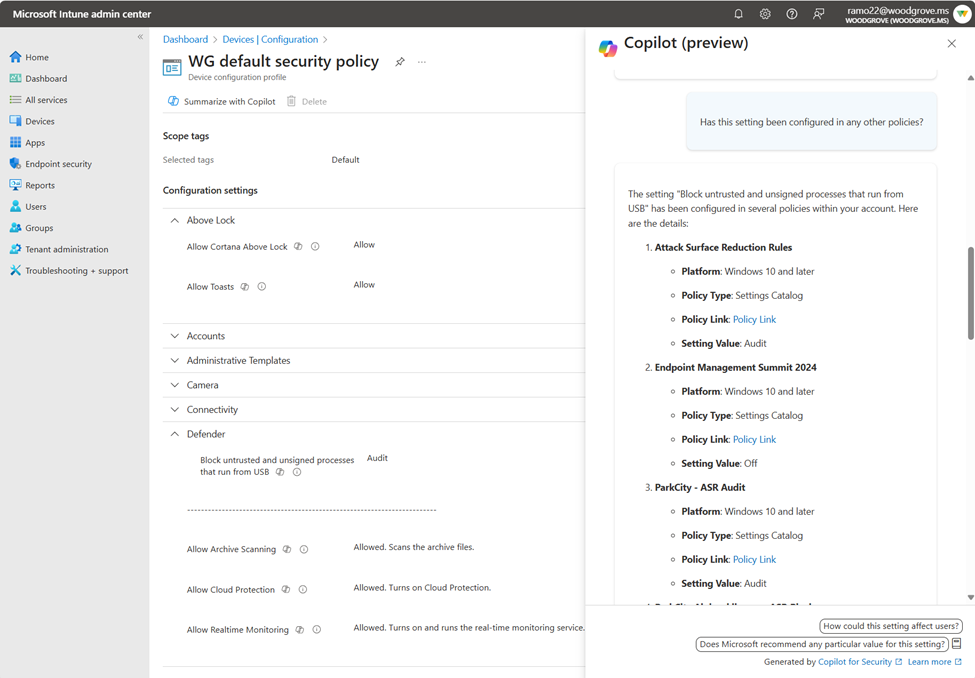
Task: Click info icon beside Block untrusted USB processes
Action: (x=297, y=472)
